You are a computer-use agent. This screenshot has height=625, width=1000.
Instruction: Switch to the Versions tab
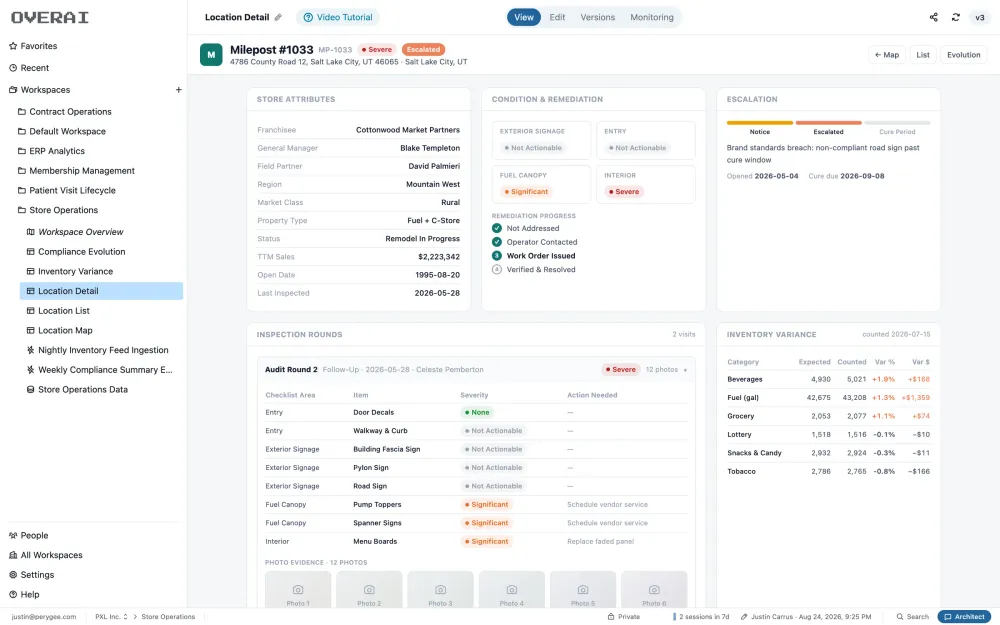tap(598, 17)
